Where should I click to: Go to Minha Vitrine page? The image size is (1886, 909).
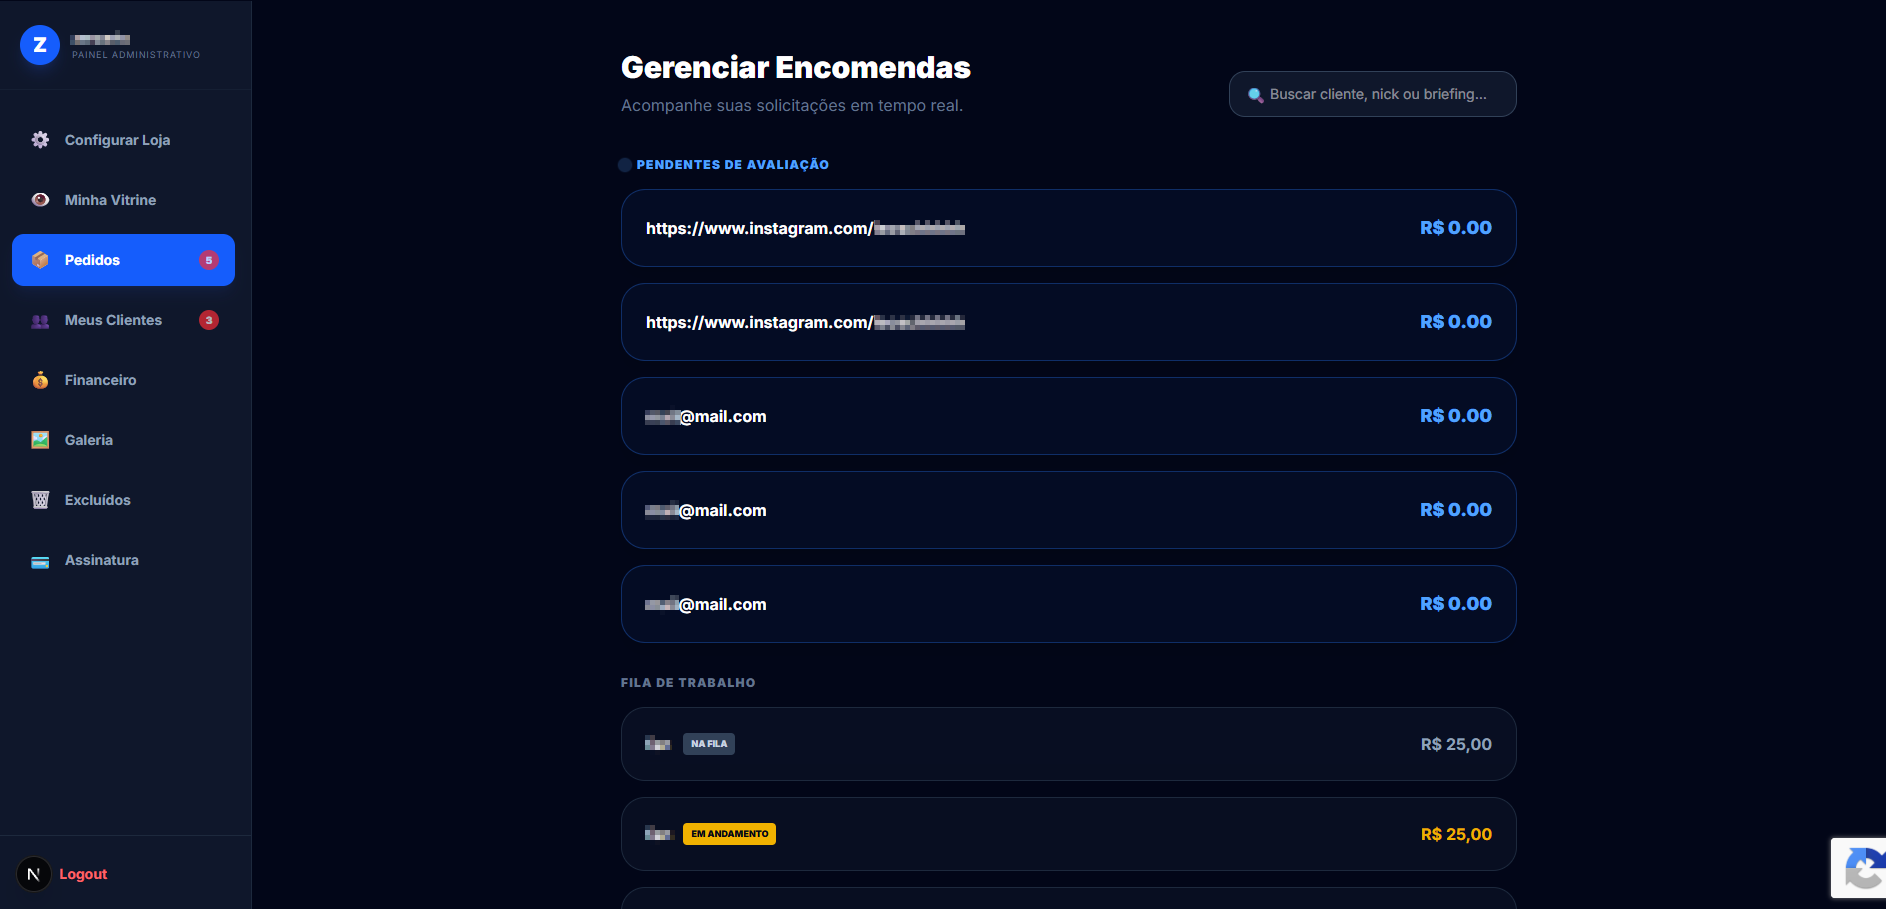click(x=123, y=200)
